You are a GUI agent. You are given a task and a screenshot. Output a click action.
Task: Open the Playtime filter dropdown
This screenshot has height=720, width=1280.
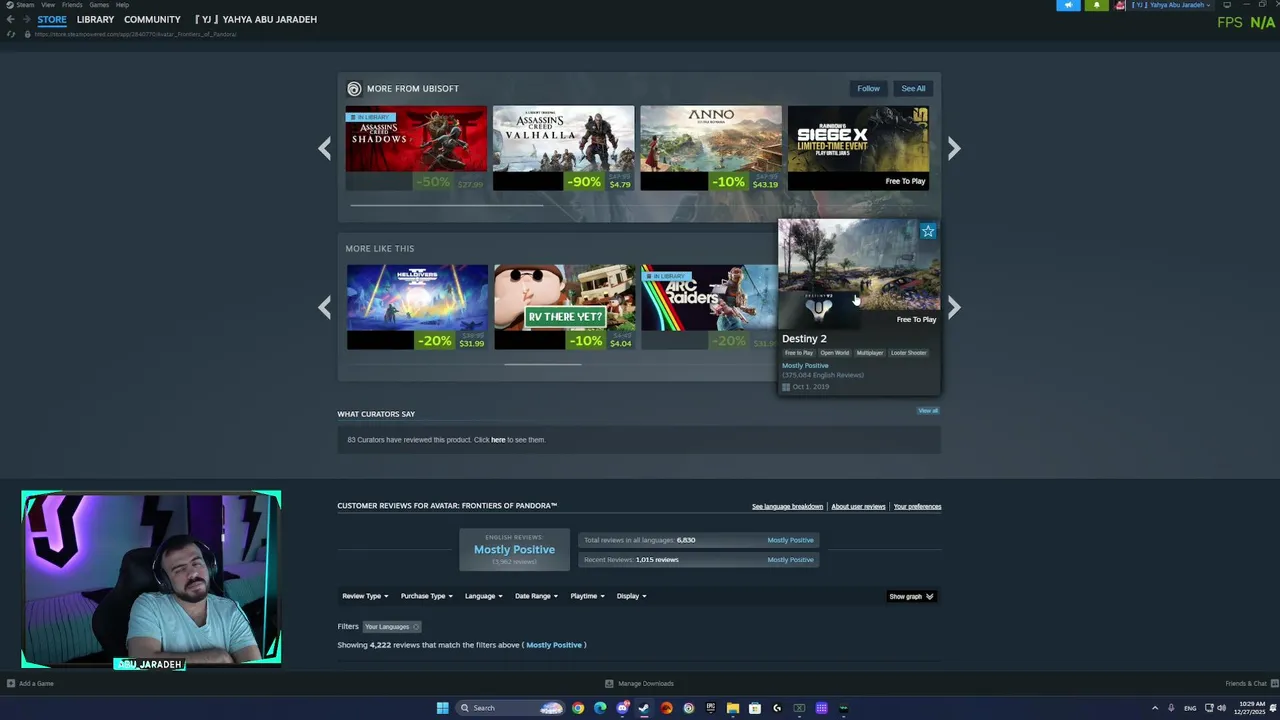coord(587,596)
